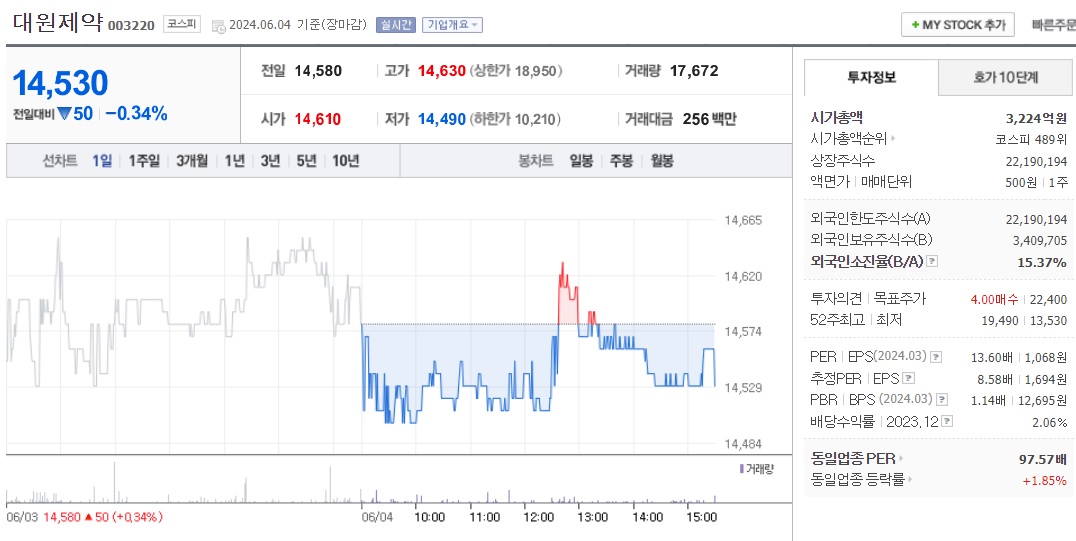Click the 코스피 market label

pos(182,25)
